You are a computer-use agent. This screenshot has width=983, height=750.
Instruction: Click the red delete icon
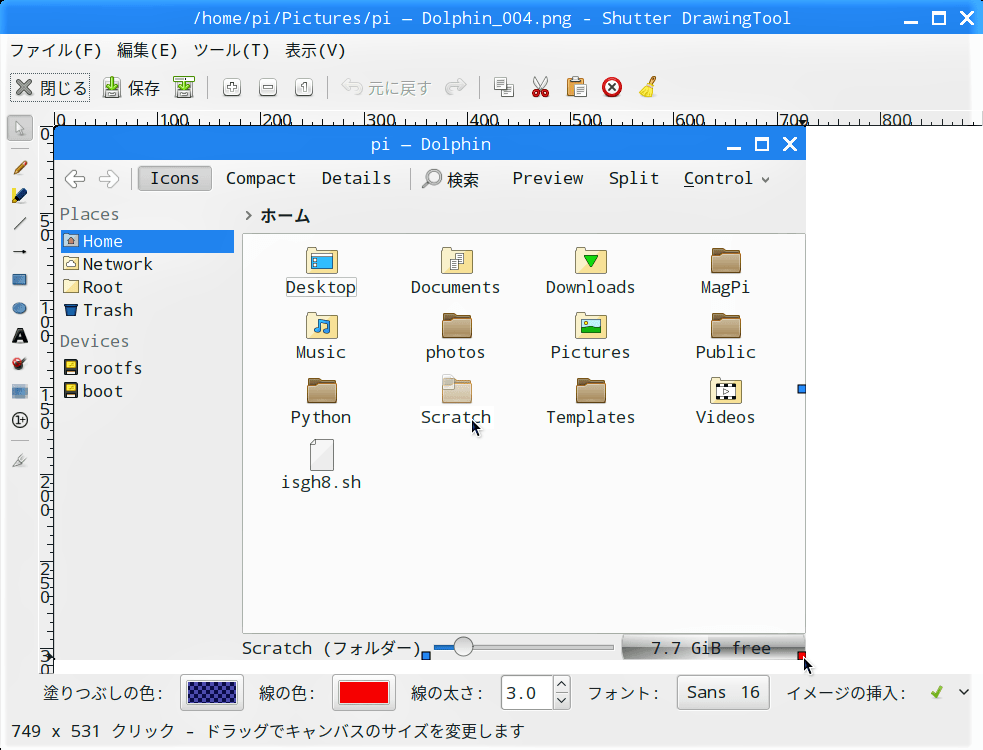(612, 87)
